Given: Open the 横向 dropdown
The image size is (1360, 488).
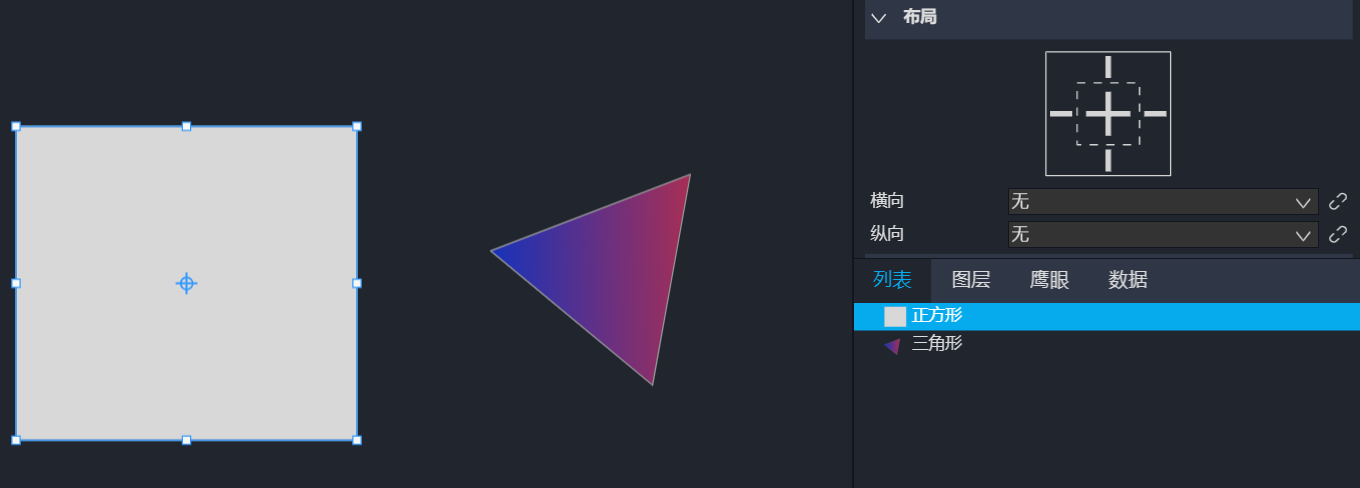Looking at the screenshot, I should click(1162, 202).
